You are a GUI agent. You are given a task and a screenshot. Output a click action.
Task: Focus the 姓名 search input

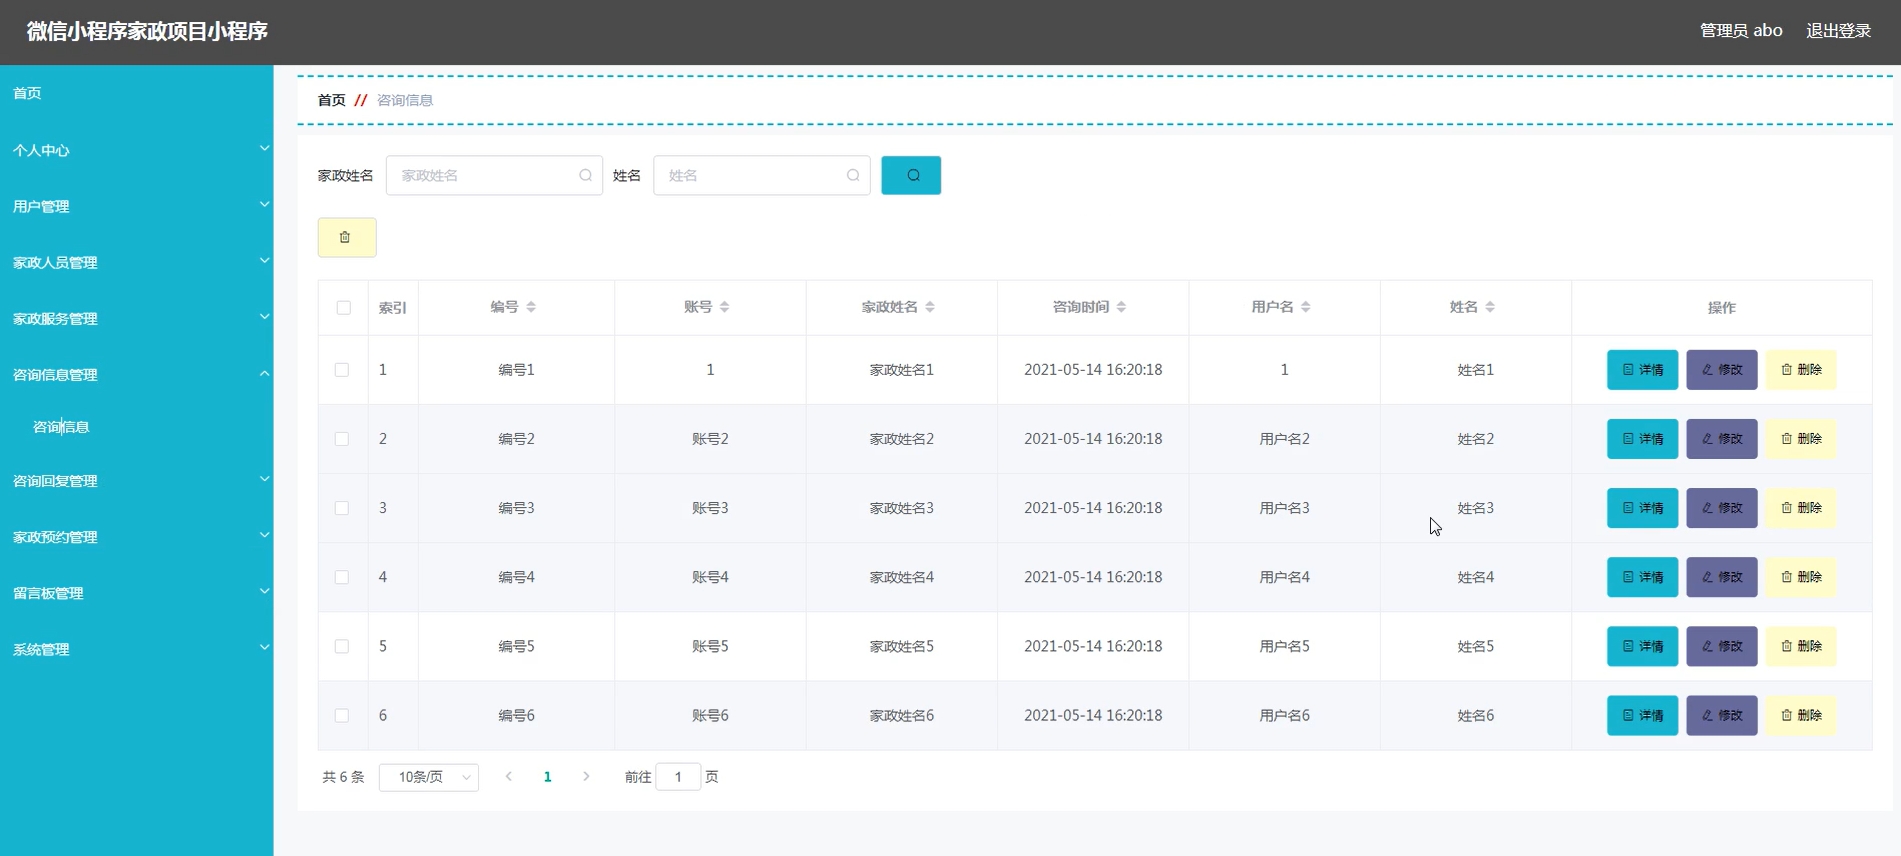[762, 175]
